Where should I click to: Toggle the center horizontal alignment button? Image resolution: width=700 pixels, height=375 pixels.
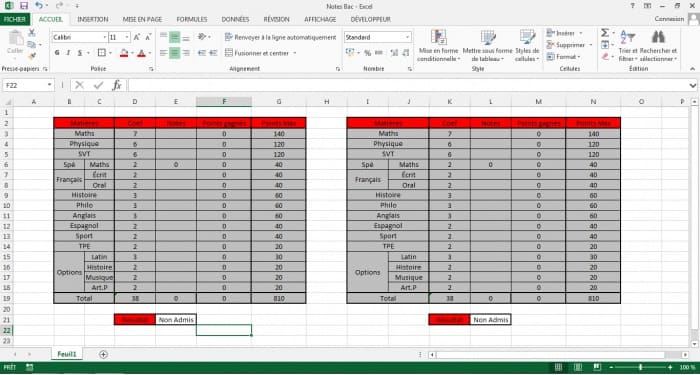pyautogui.click(x=175, y=53)
